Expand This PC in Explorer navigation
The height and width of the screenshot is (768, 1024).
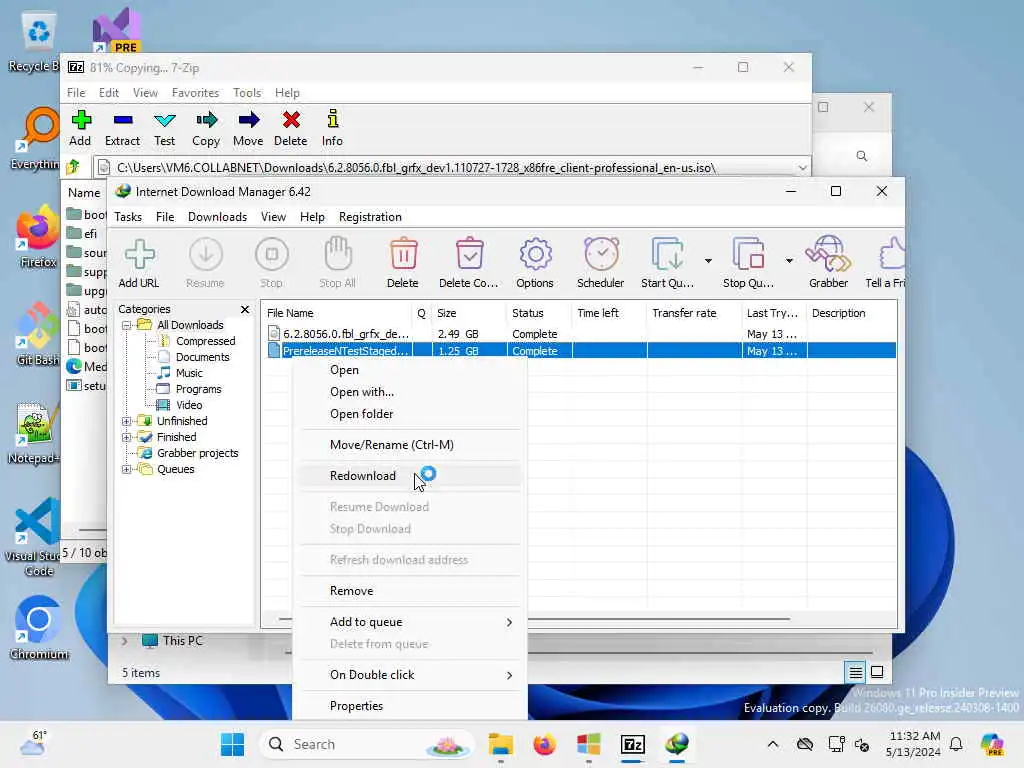pyautogui.click(x=124, y=641)
